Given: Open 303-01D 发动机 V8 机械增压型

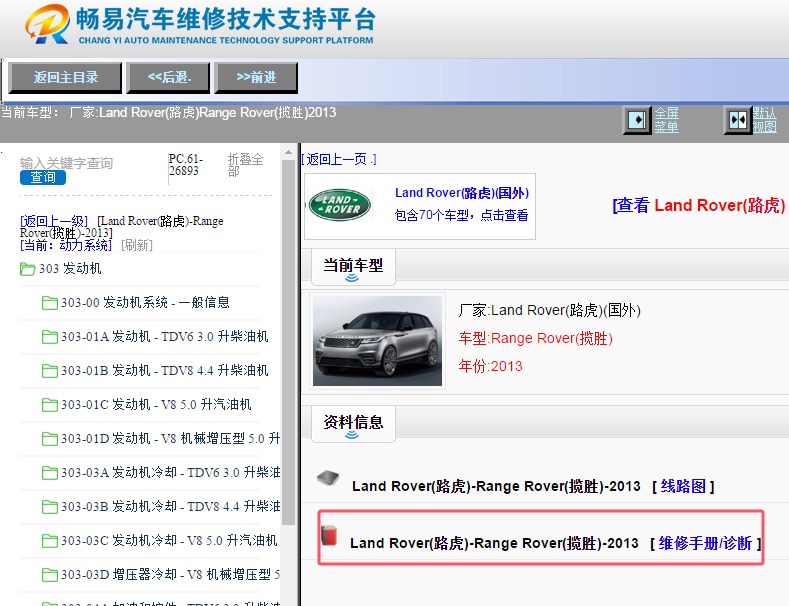Looking at the screenshot, I should click(x=171, y=438).
